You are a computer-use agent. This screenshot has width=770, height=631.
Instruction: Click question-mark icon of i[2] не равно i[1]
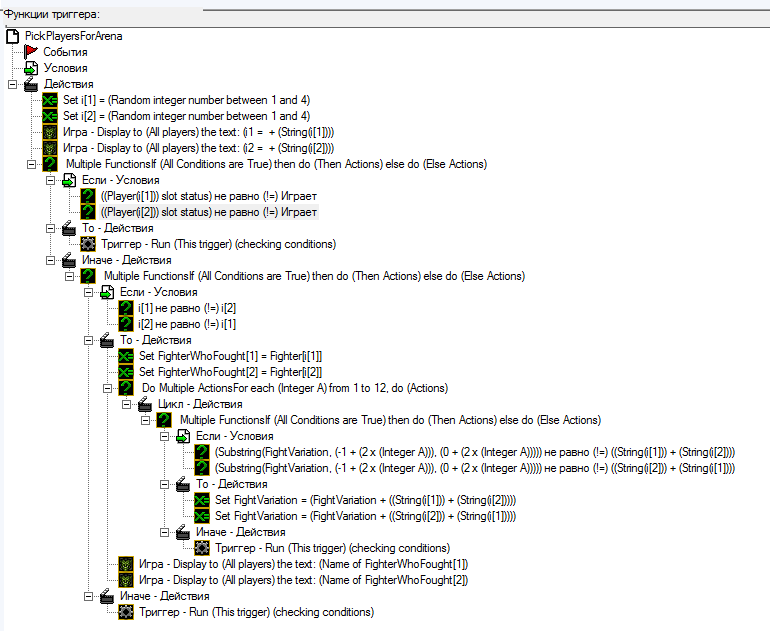(126, 324)
